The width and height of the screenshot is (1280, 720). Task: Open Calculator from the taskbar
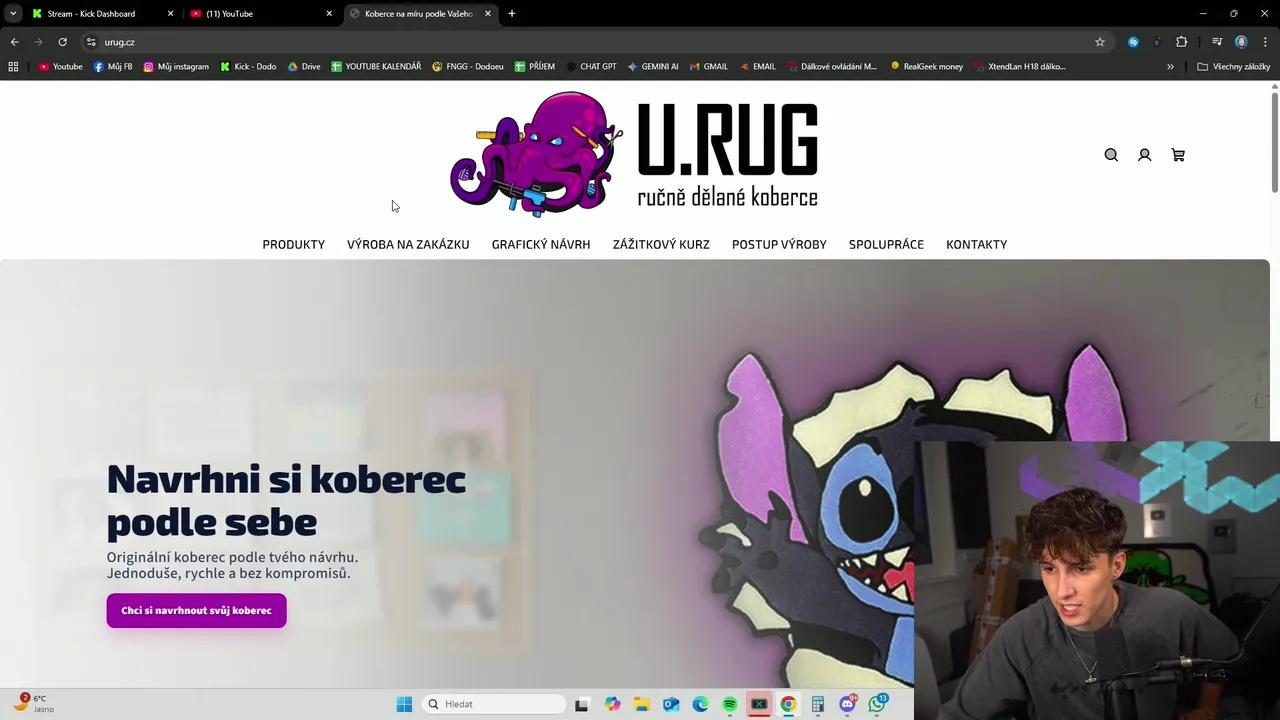click(818, 704)
